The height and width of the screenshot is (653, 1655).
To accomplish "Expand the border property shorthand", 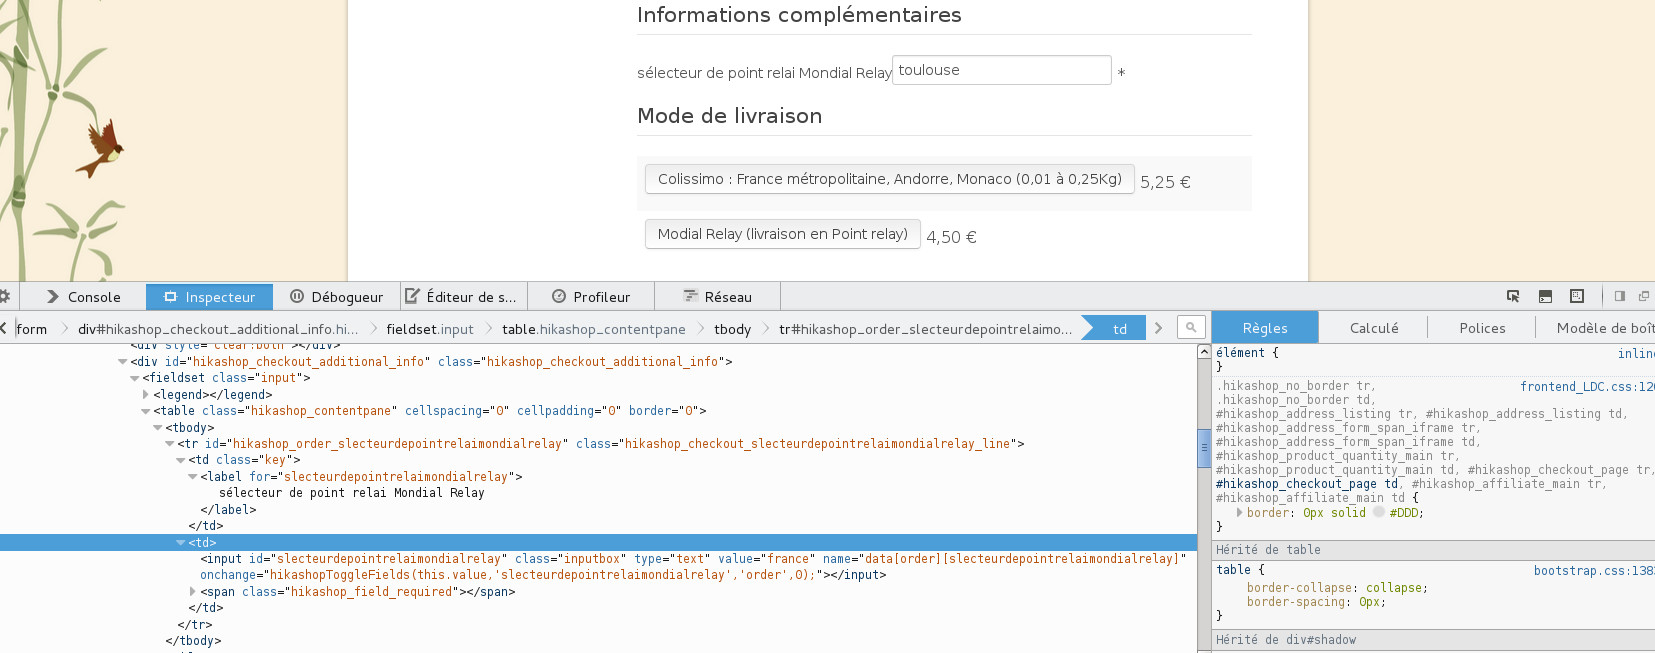I will click(x=1240, y=512).
